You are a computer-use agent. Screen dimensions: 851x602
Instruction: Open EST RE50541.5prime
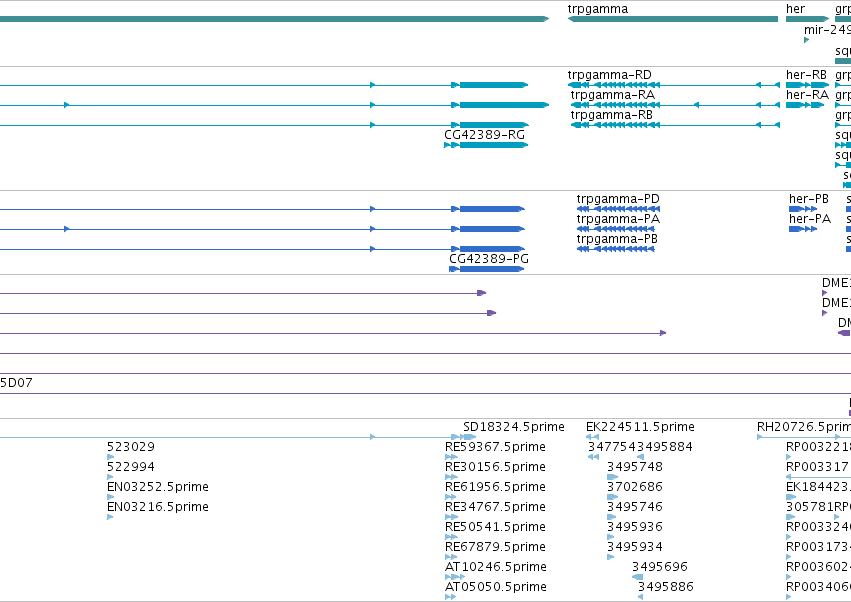tap(495, 527)
